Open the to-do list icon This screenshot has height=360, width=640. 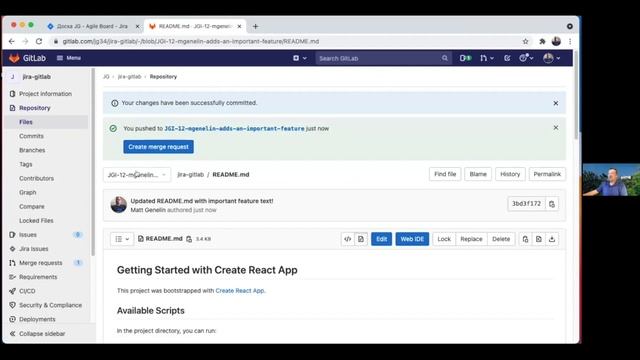pyautogui.click(x=507, y=58)
